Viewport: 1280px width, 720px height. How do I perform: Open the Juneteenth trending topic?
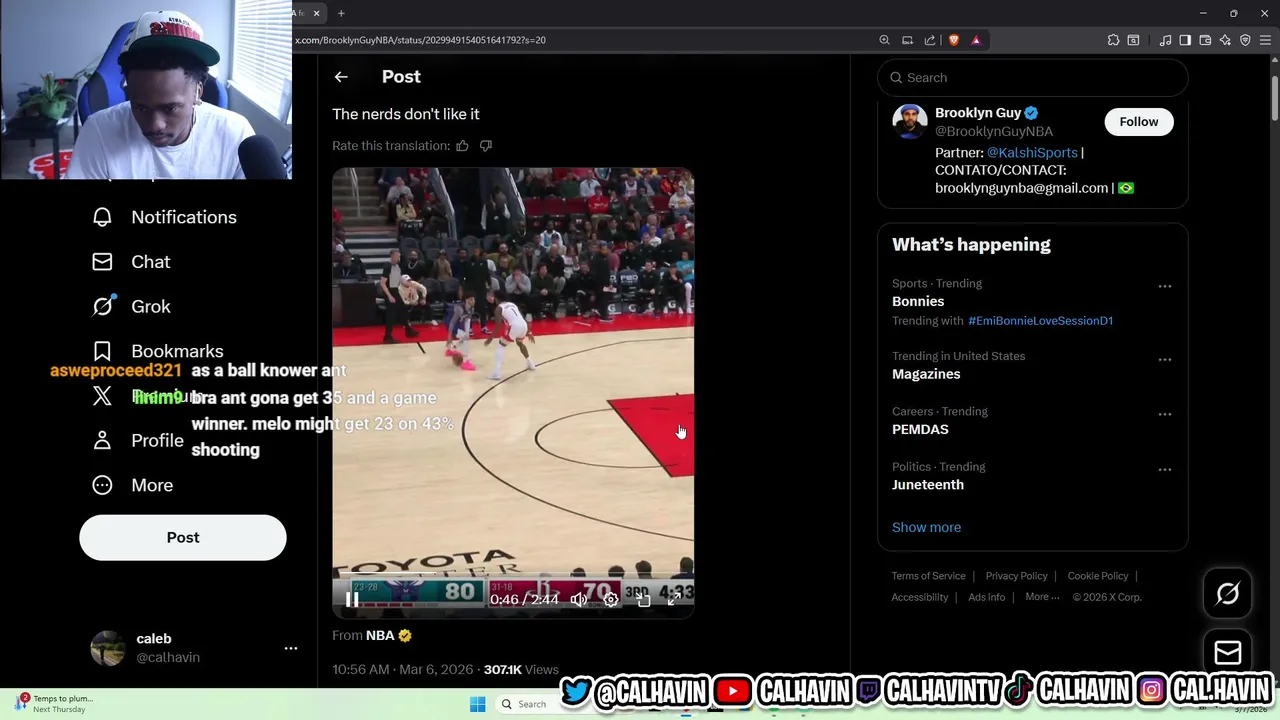928,485
